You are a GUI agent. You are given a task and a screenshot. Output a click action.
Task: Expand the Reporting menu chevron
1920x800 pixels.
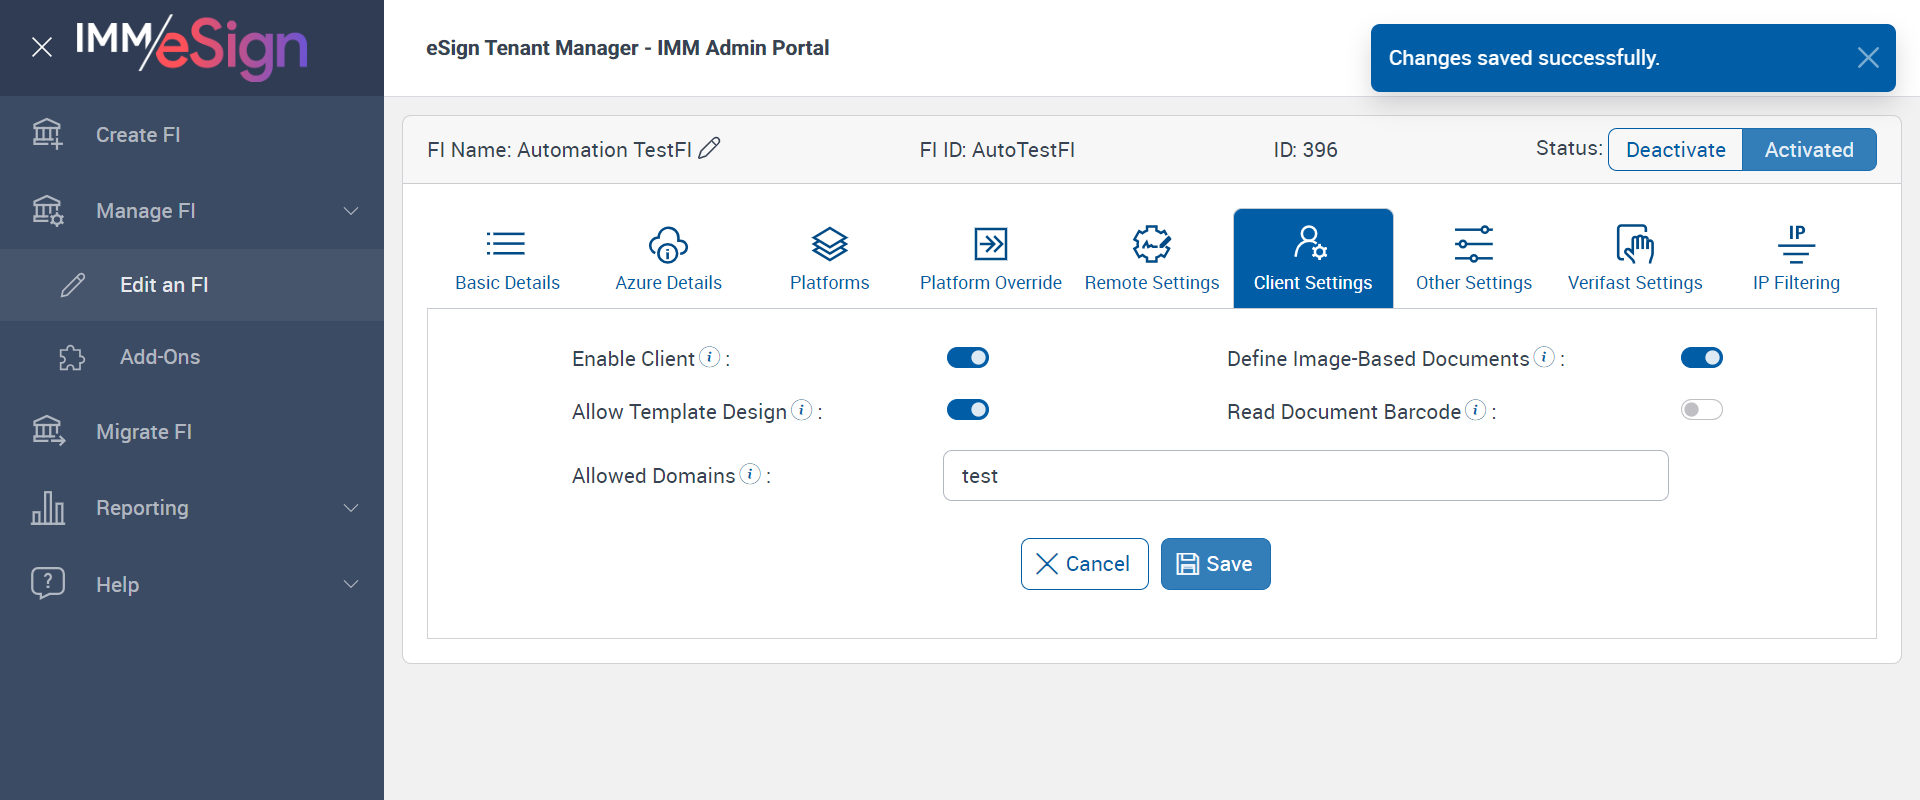coord(351,508)
